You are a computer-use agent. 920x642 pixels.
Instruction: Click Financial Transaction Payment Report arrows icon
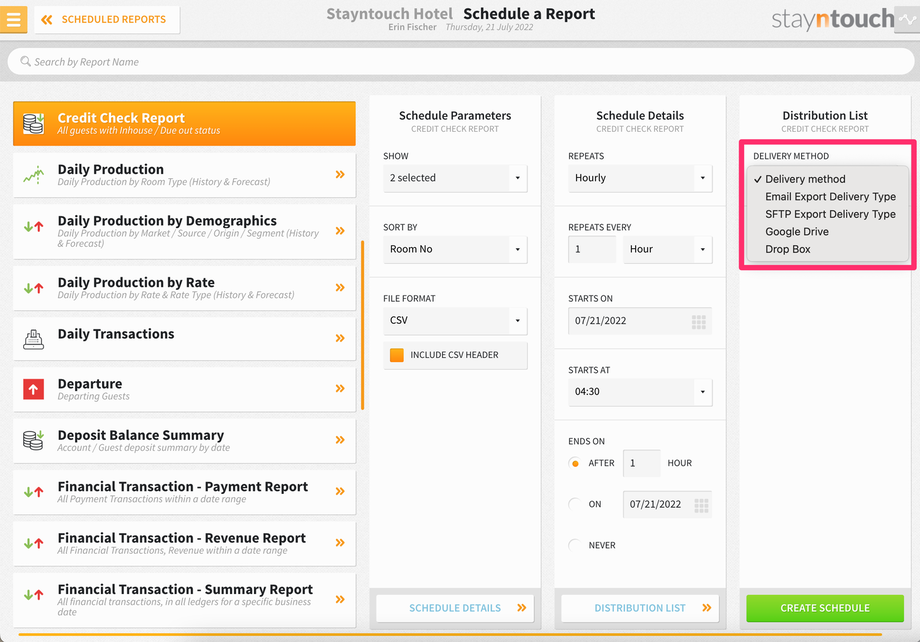pos(33,492)
